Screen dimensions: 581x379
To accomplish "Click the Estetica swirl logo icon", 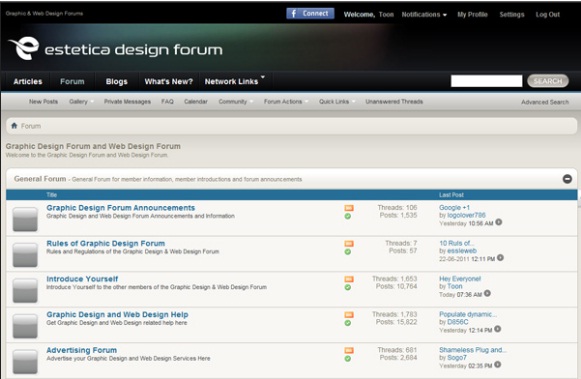I will point(24,48).
